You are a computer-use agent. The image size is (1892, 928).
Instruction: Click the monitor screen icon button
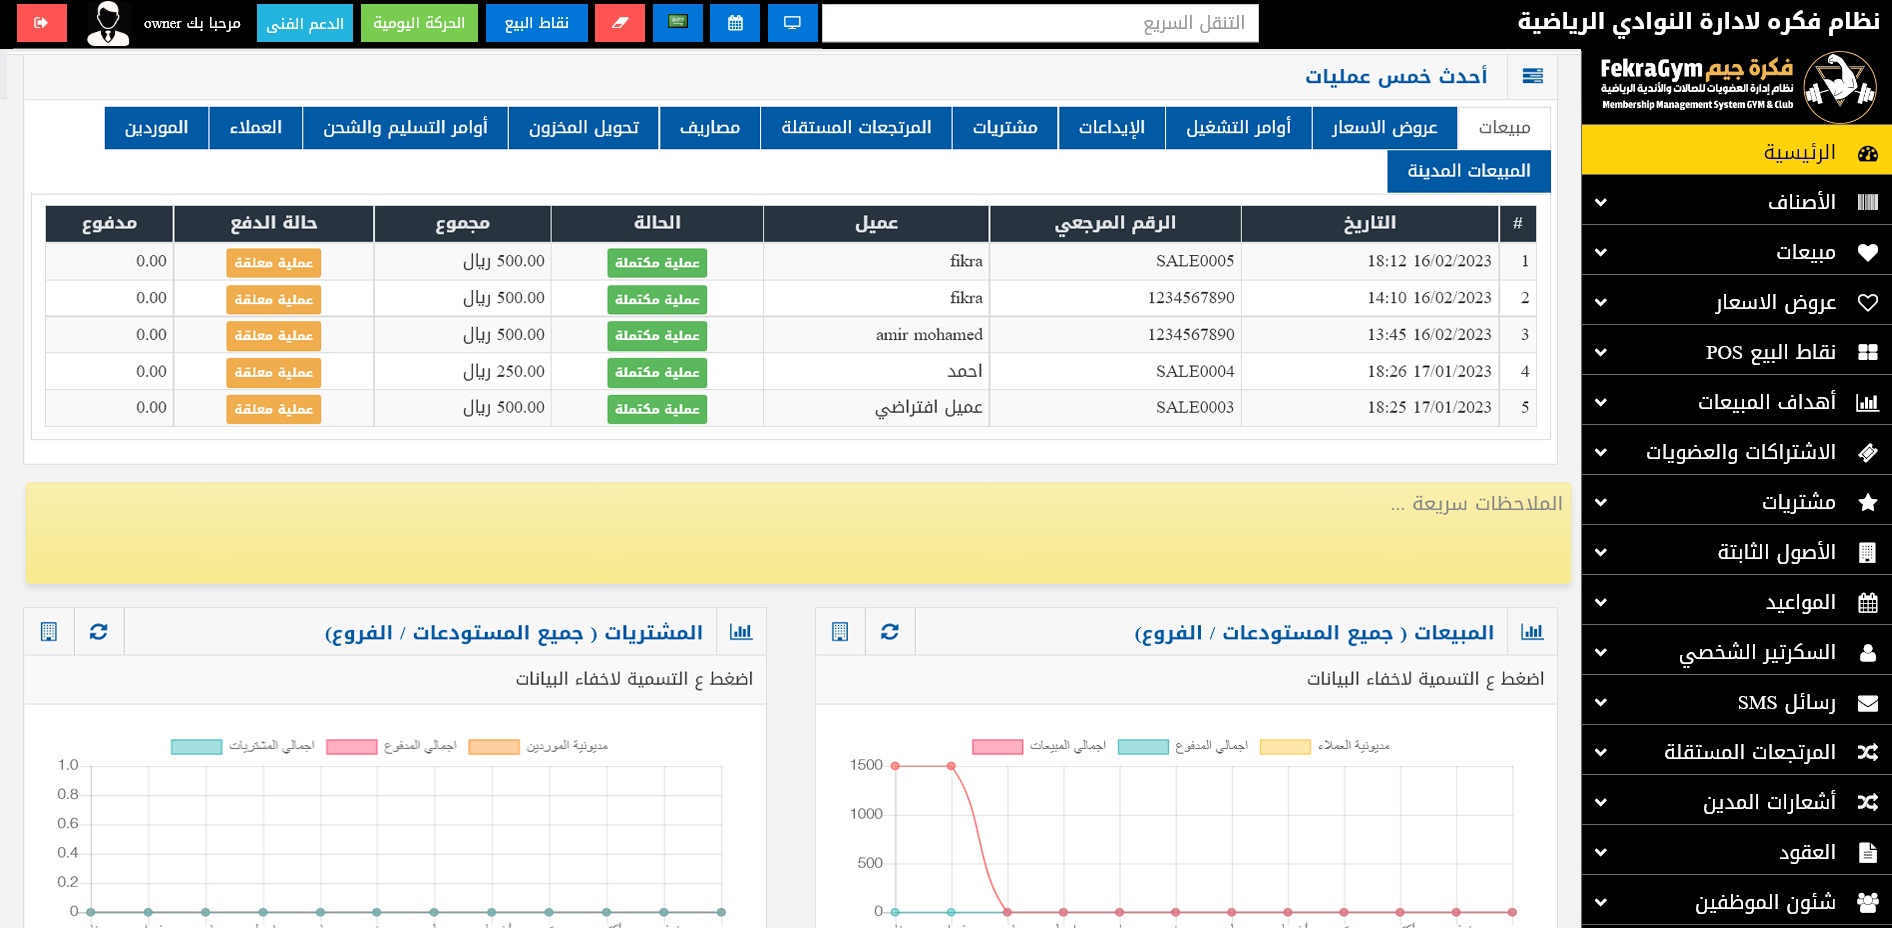[792, 22]
